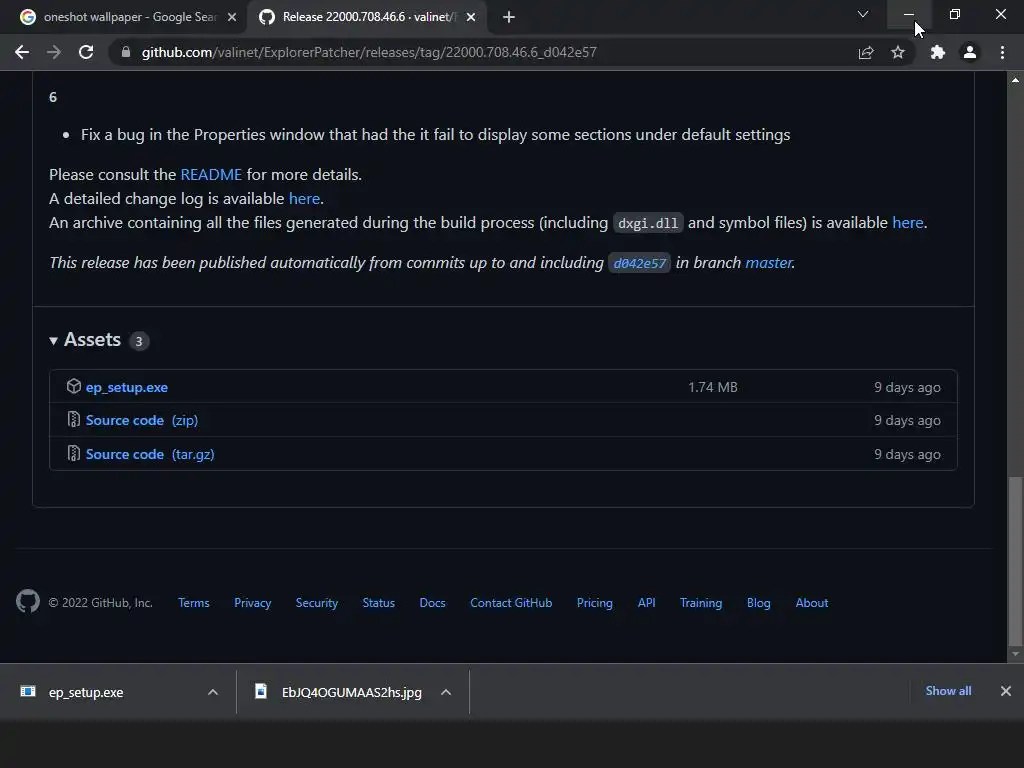Bookmark this page with the star icon

click(898, 52)
